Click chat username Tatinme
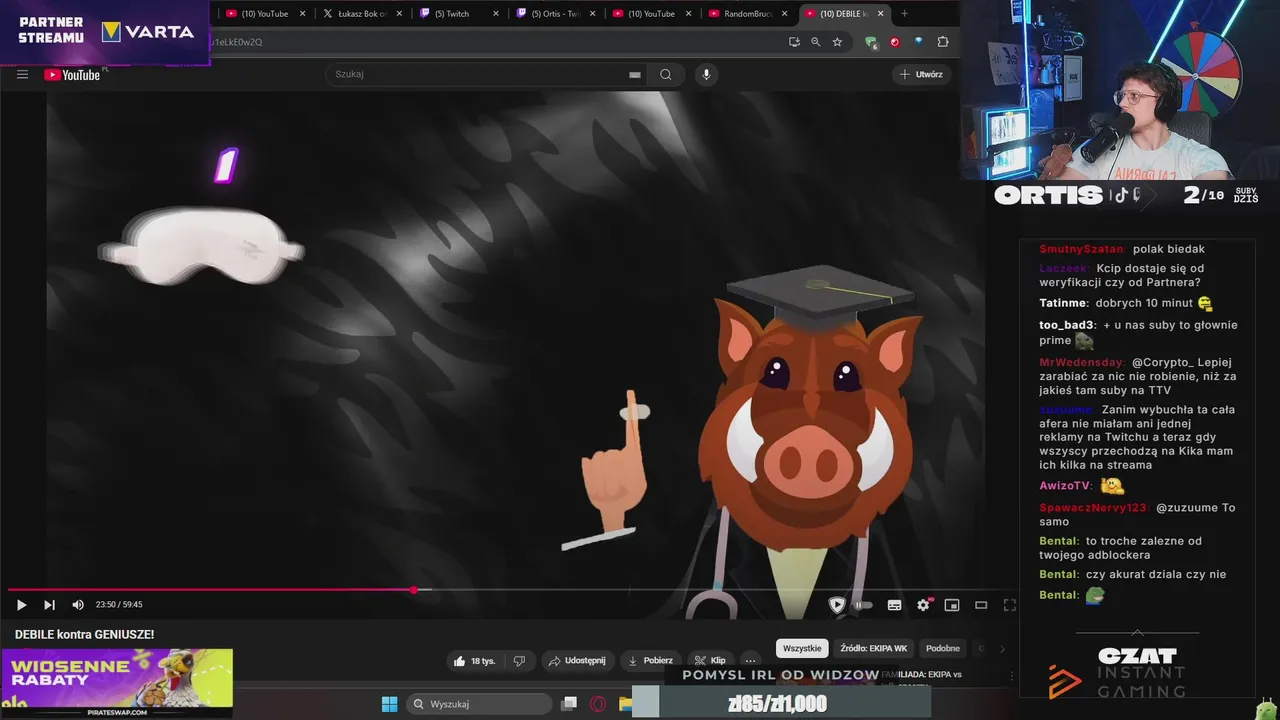1280x720 pixels. [1063, 303]
